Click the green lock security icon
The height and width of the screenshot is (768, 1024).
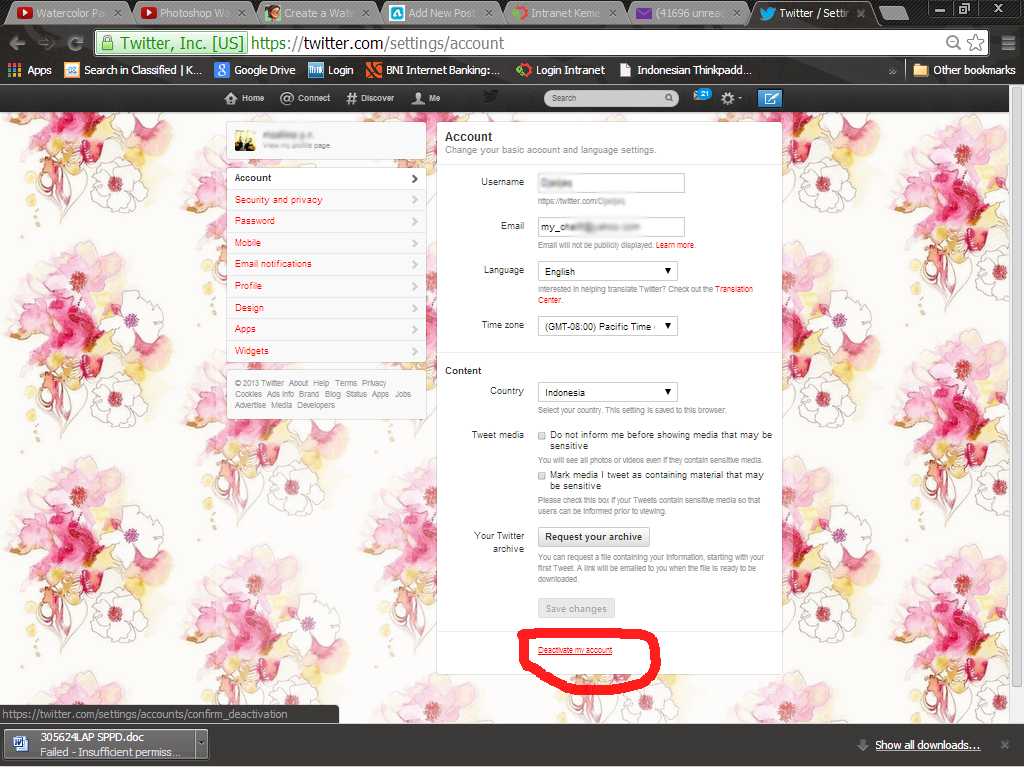(x=106, y=43)
